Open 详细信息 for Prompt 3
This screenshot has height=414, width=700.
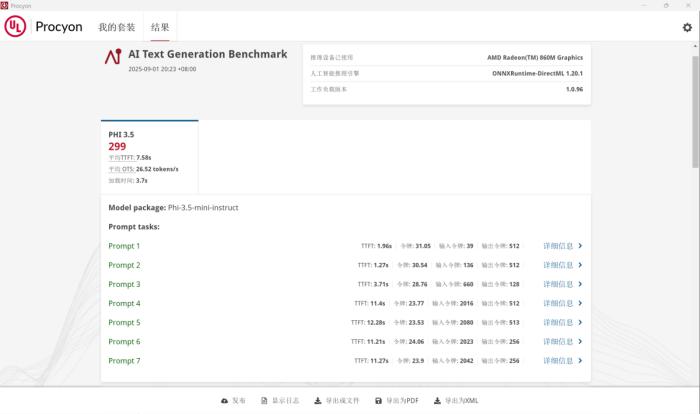[x=558, y=284]
